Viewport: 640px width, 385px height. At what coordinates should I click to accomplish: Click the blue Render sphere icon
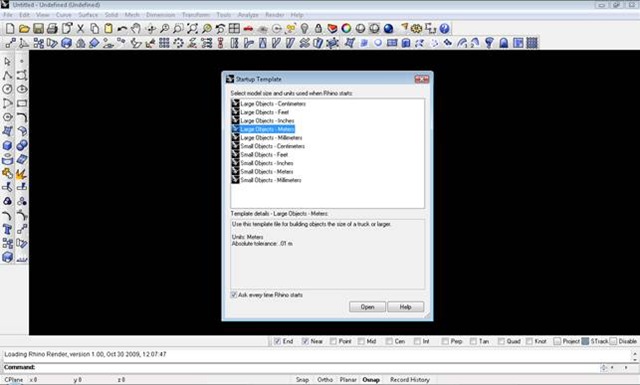(x=389, y=29)
